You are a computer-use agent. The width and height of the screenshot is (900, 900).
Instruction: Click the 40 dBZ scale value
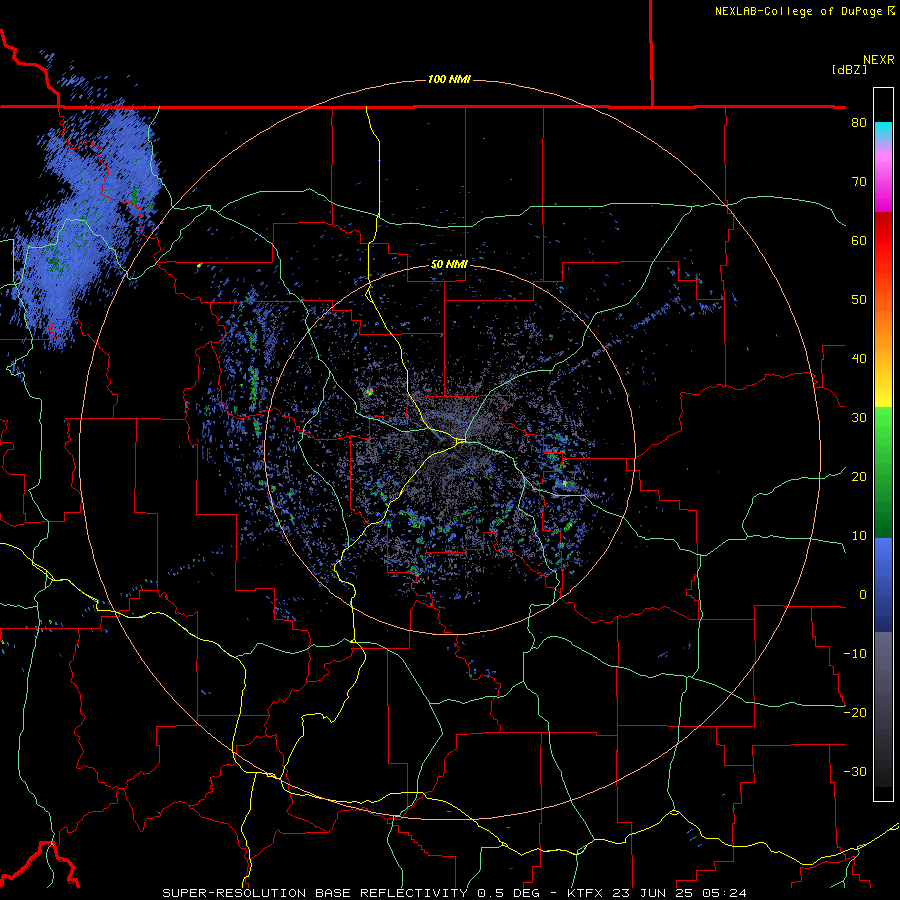[x=859, y=359]
